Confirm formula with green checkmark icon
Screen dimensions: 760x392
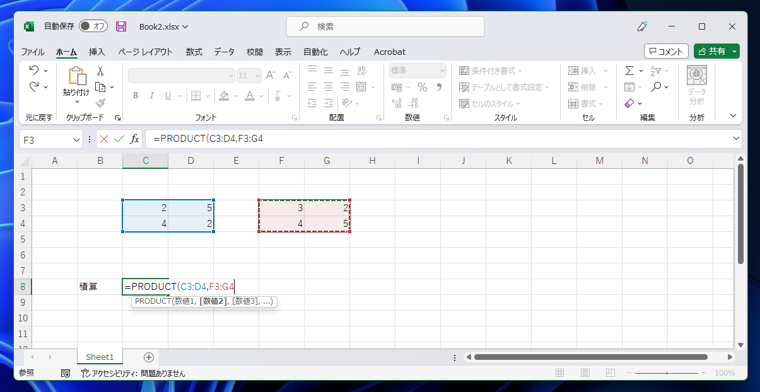(x=119, y=140)
